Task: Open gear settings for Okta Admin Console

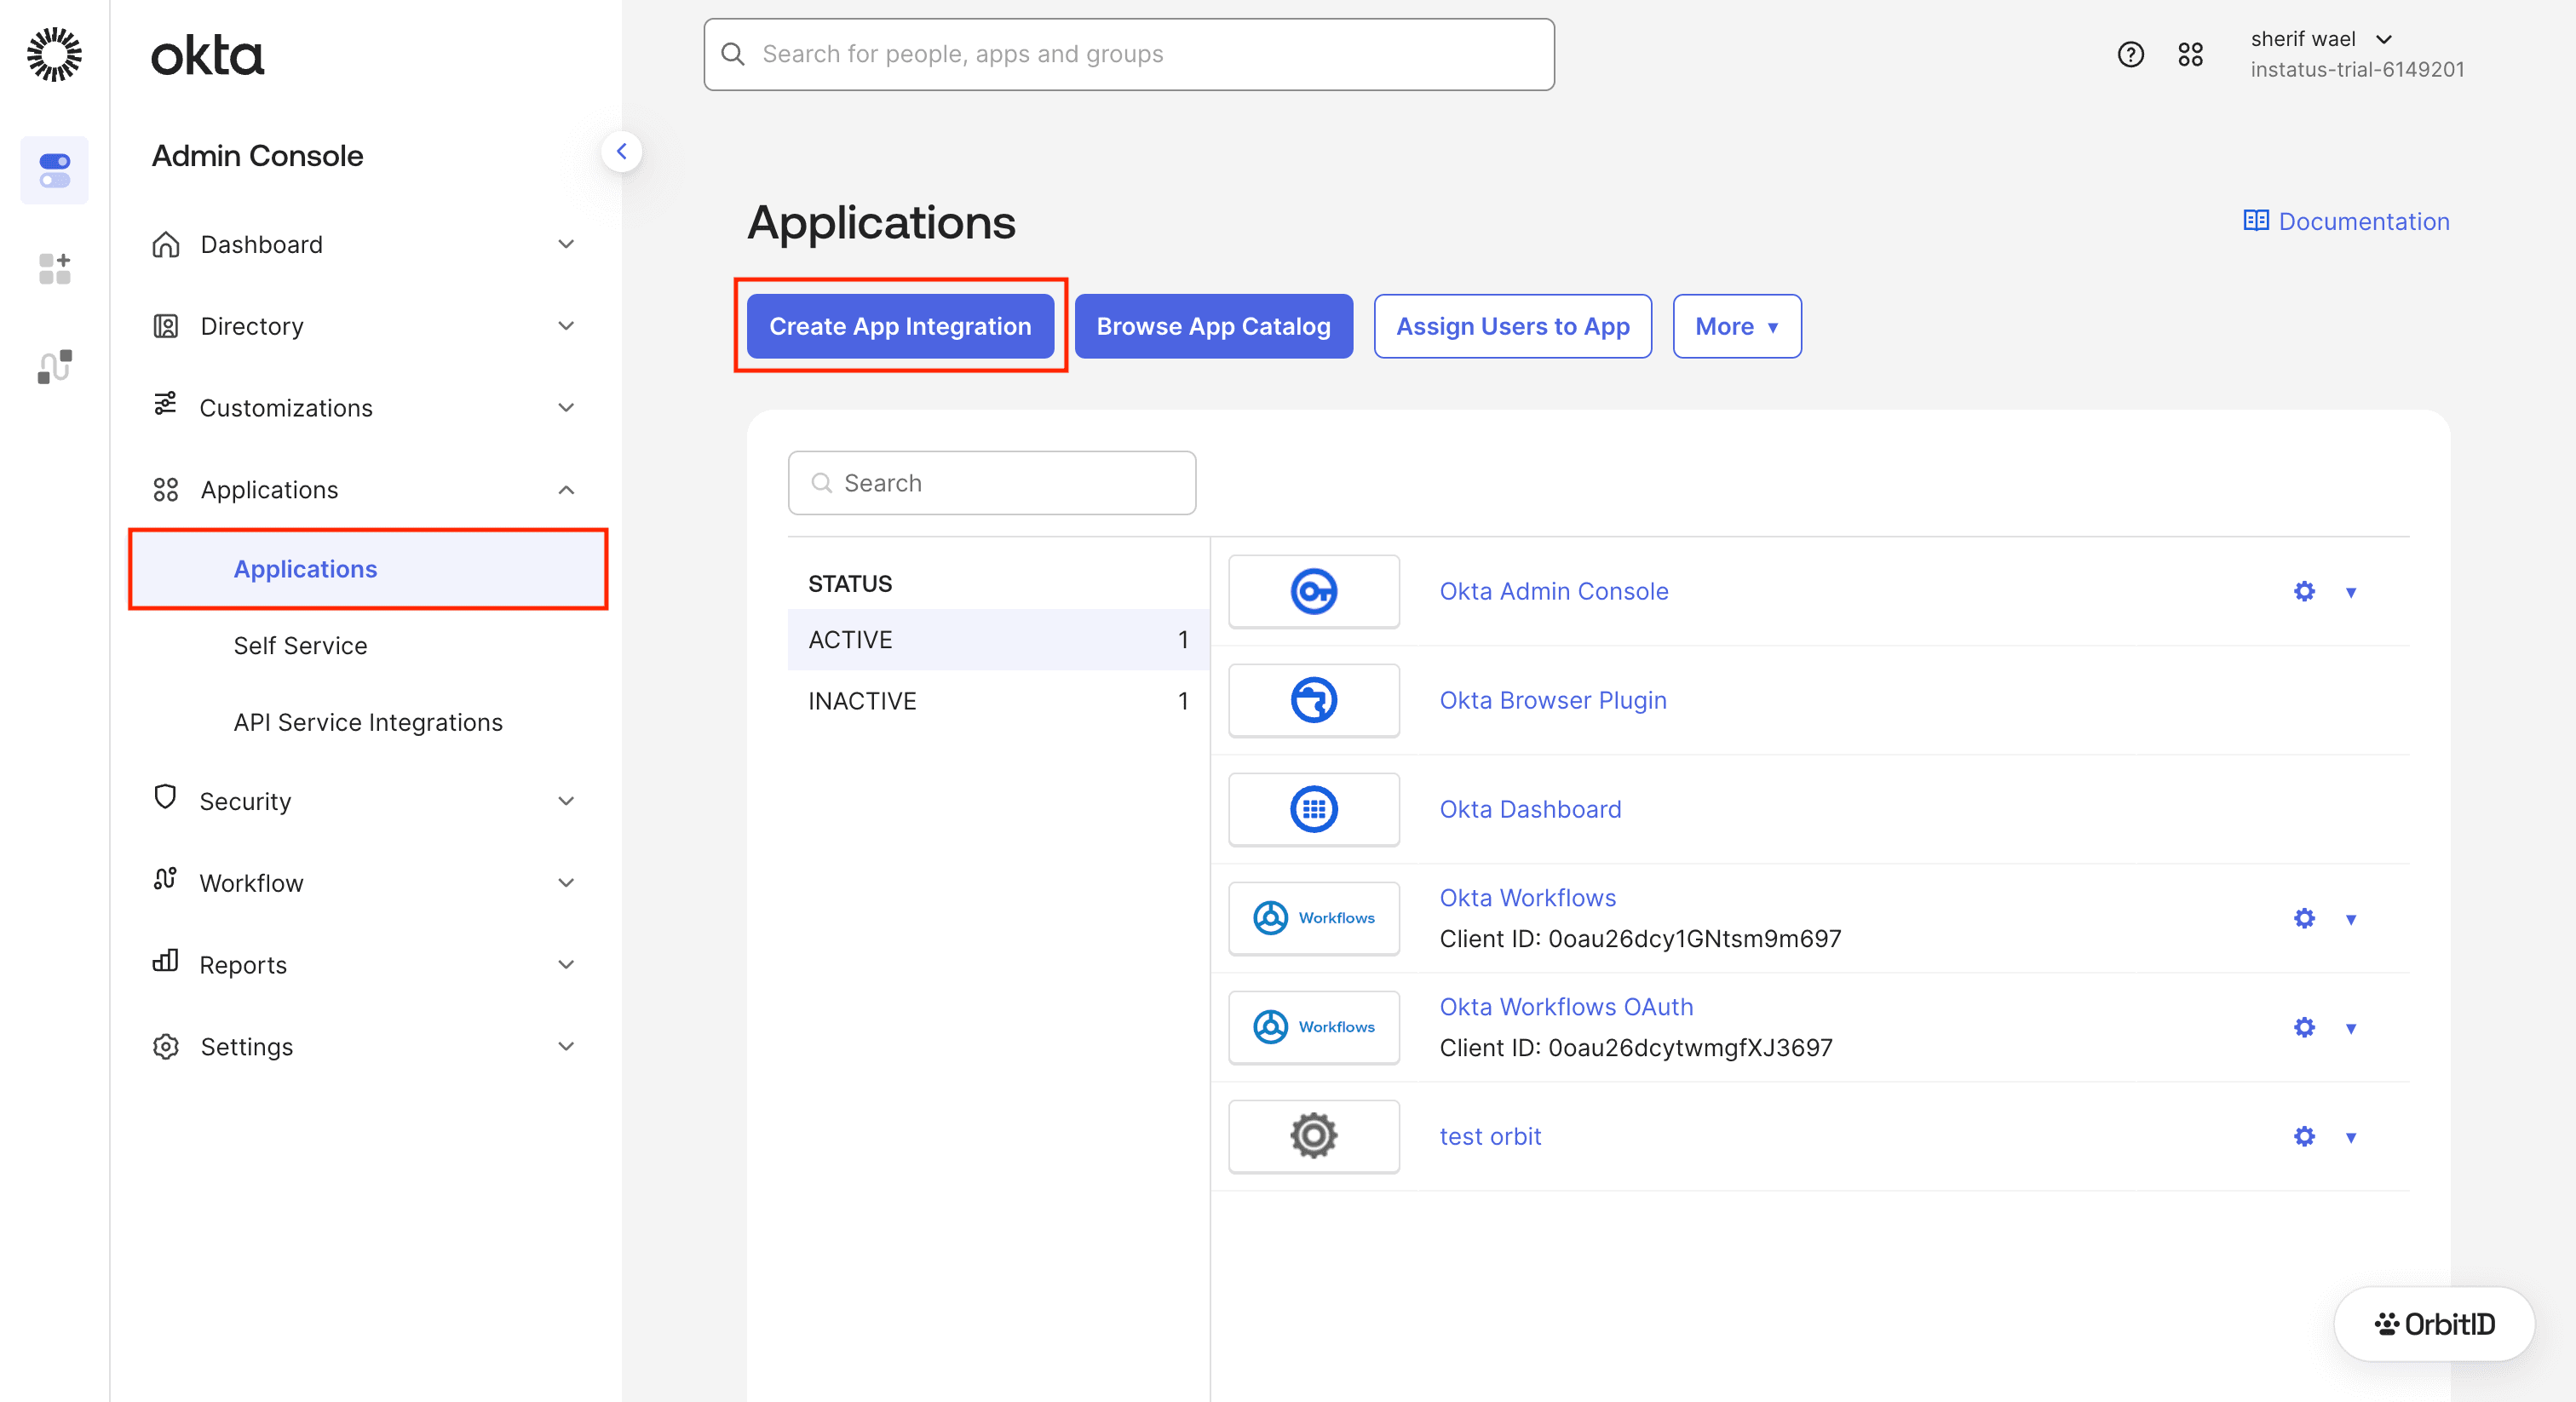Action: [2304, 591]
